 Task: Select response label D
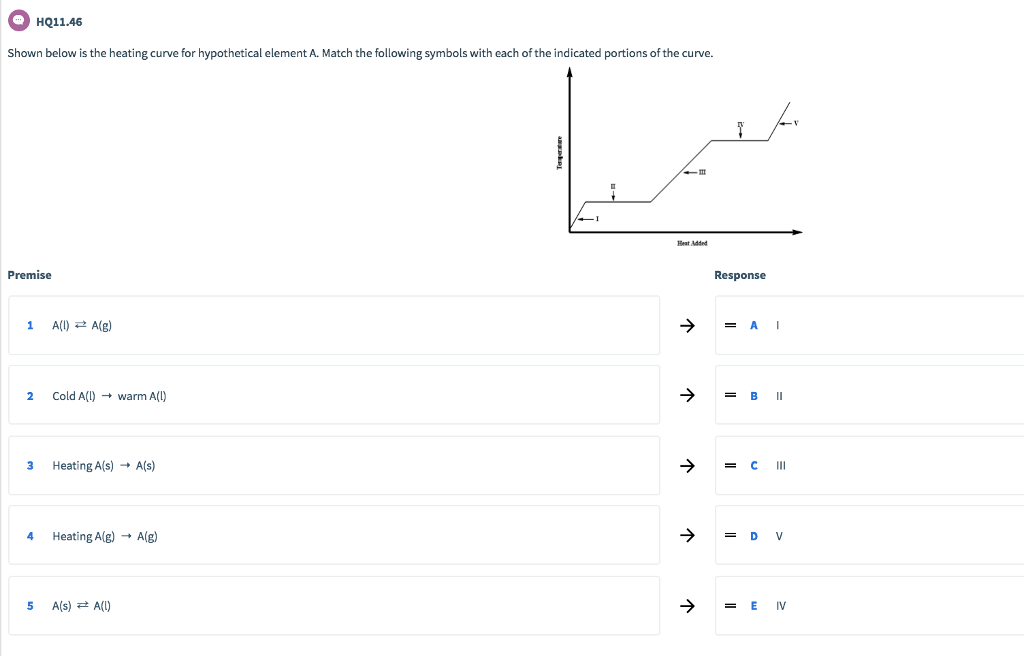[753, 535]
